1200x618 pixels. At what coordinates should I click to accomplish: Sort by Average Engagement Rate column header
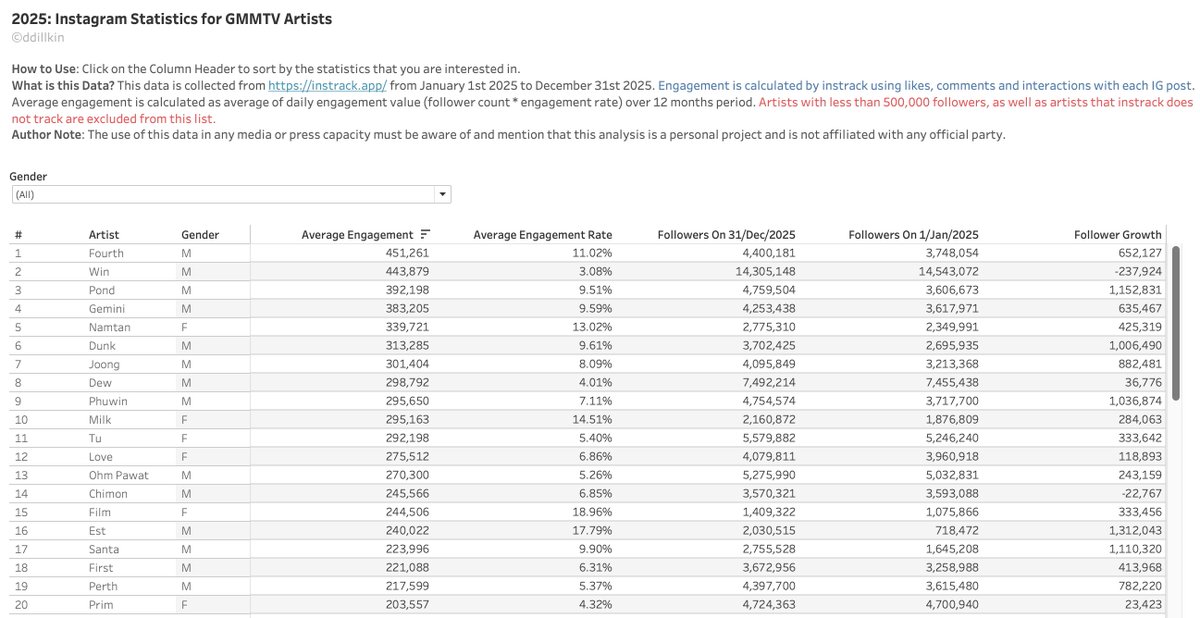point(542,235)
